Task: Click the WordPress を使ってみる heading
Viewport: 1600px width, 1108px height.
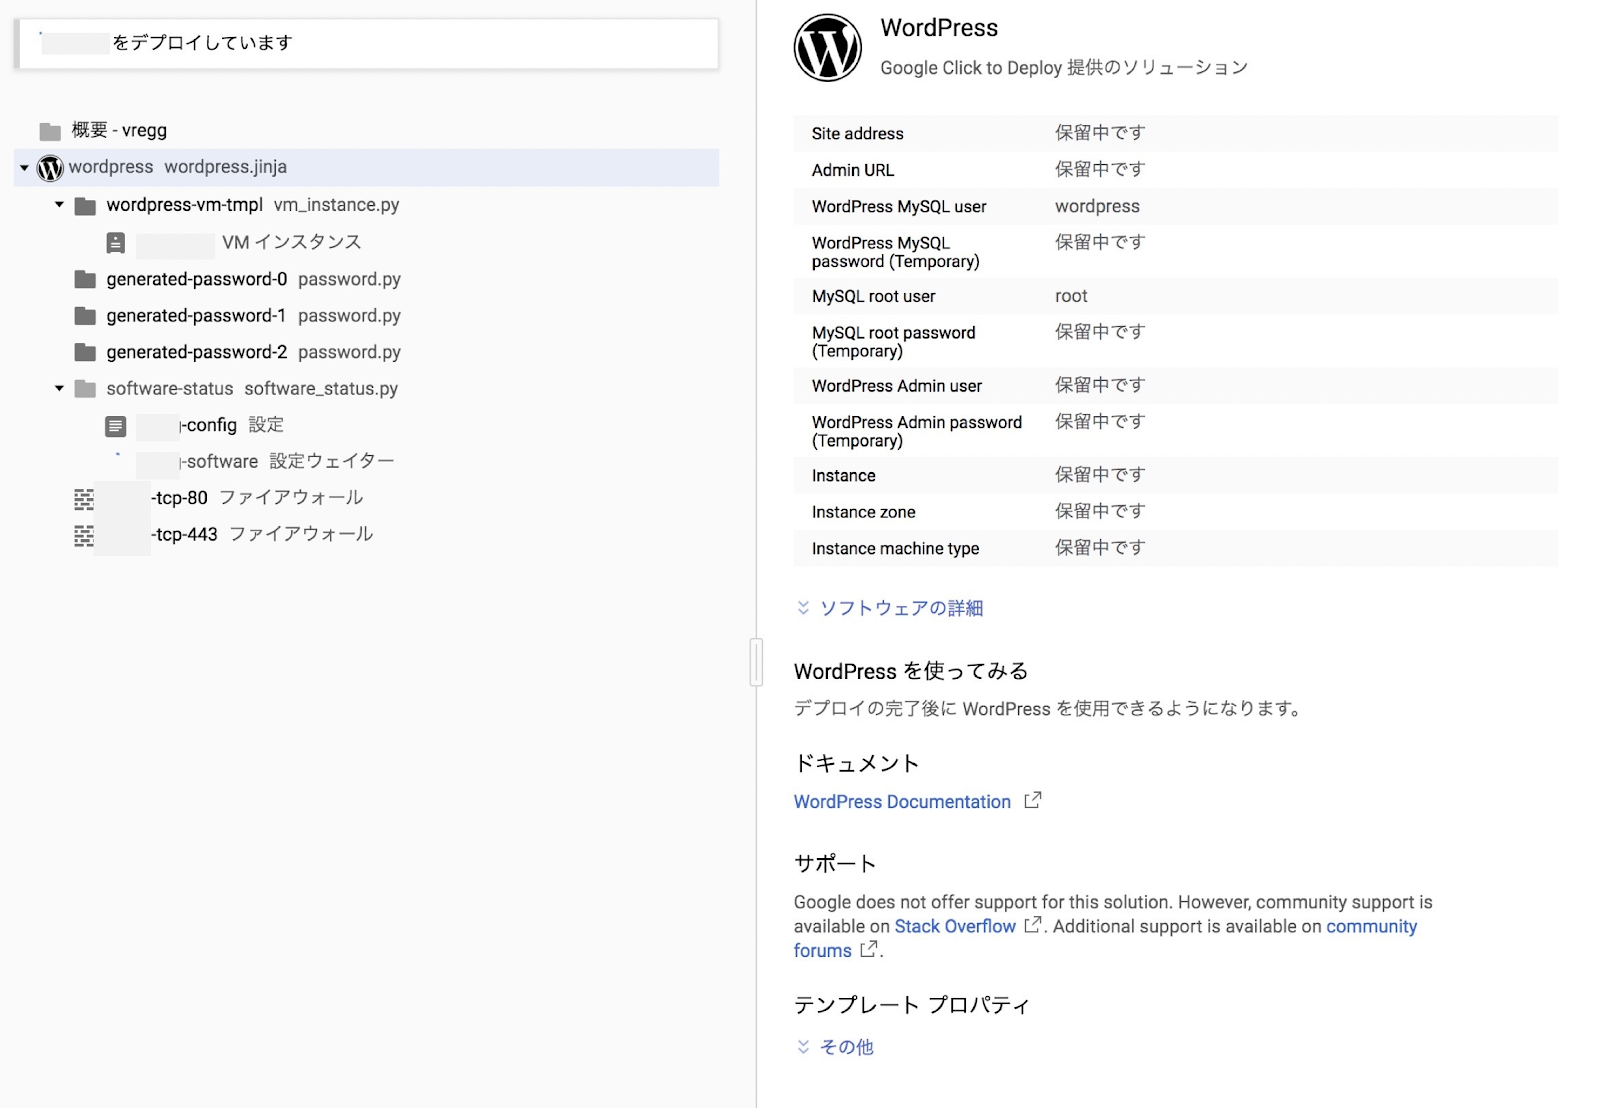Action: click(x=911, y=671)
